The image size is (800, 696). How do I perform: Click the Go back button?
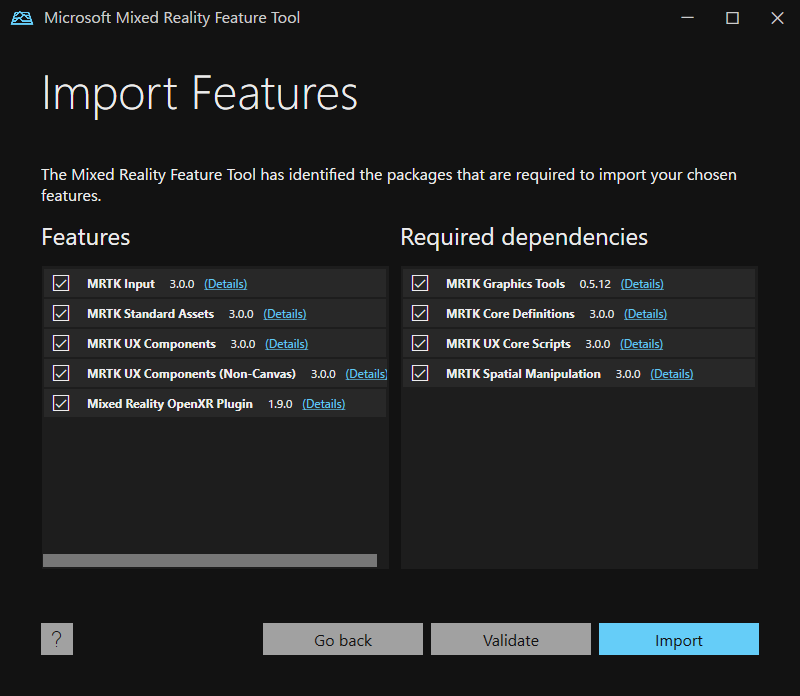click(x=343, y=639)
